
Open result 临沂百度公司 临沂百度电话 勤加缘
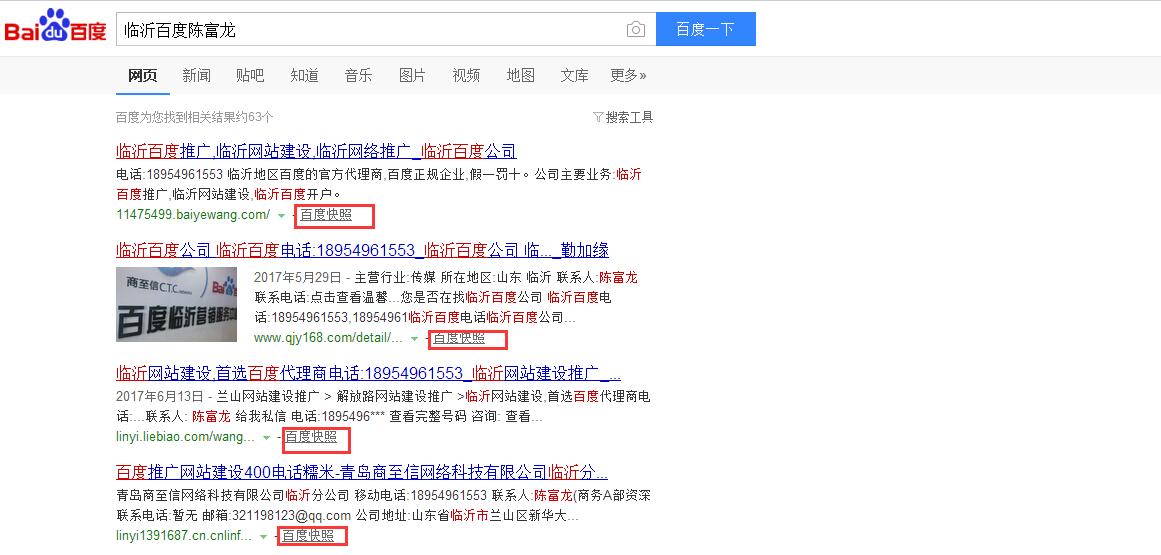[x=363, y=250]
